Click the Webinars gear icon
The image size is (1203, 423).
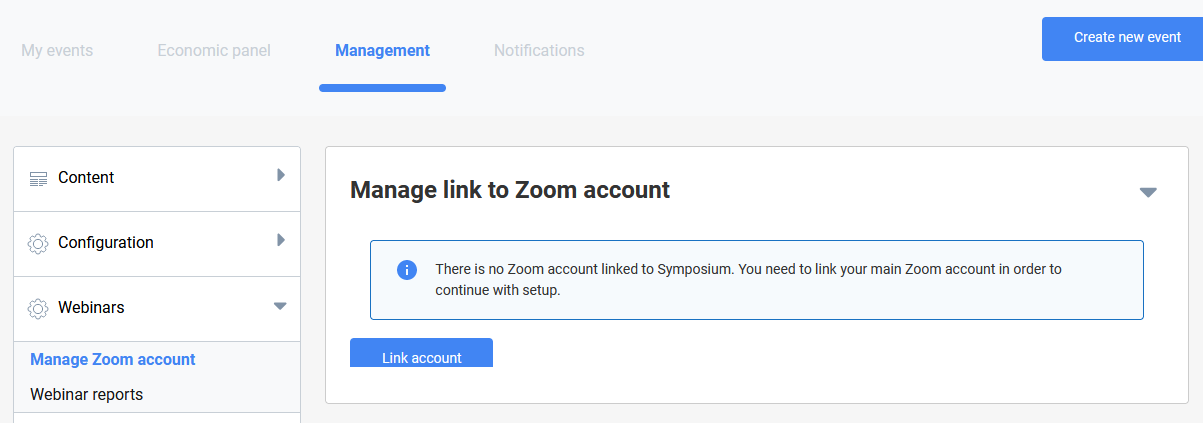point(39,308)
